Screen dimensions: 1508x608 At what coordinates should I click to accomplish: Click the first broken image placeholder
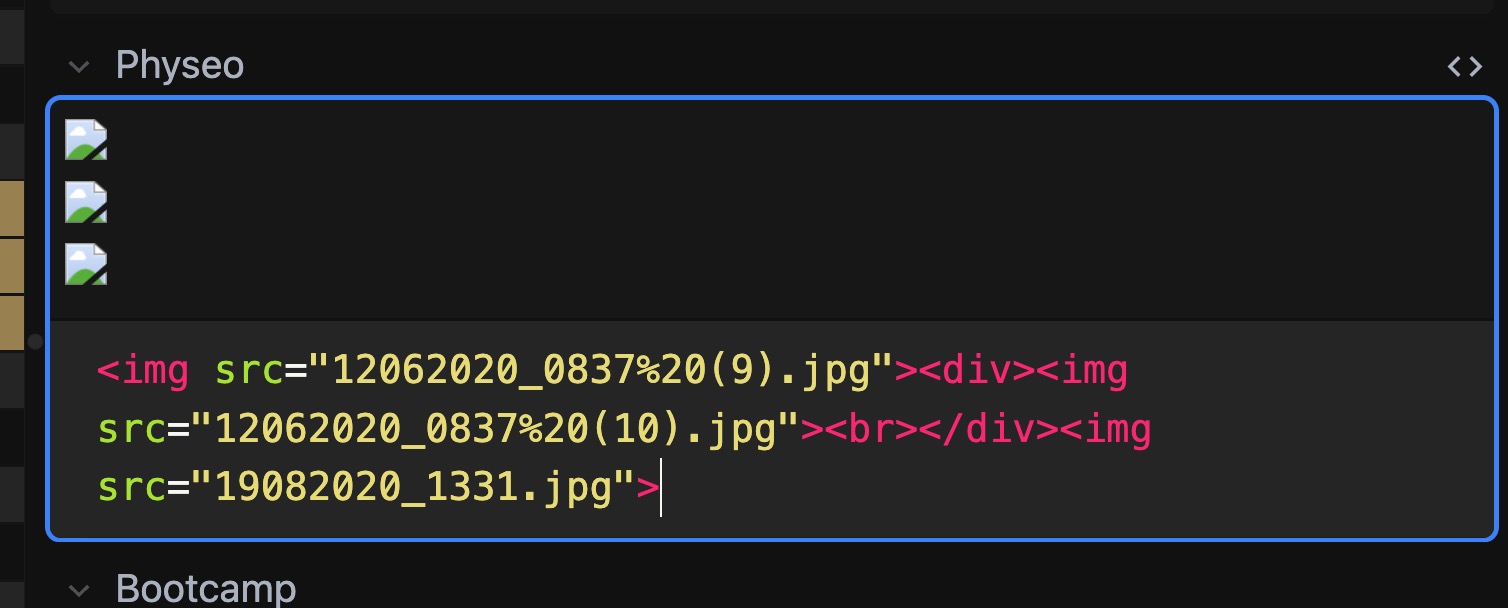[86, 140]
